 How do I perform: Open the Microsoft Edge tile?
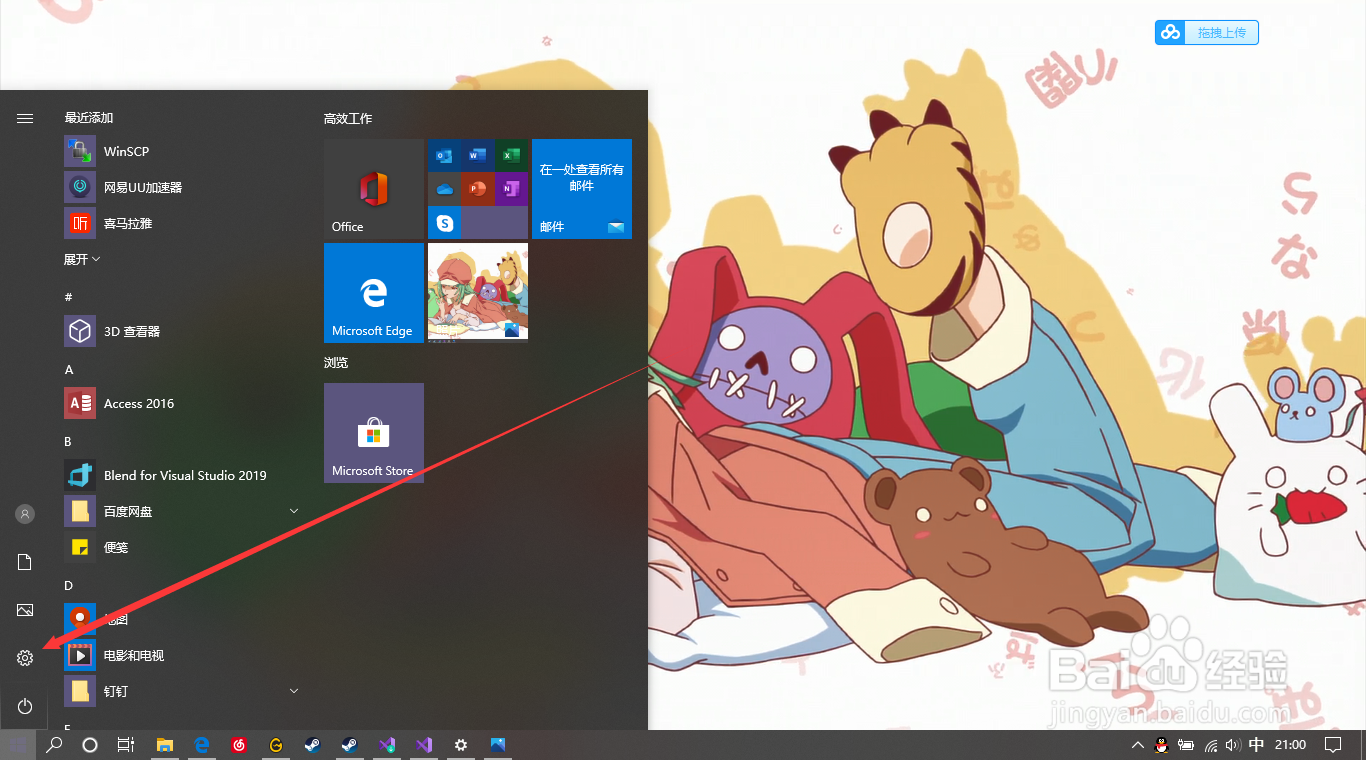point(374,292)
